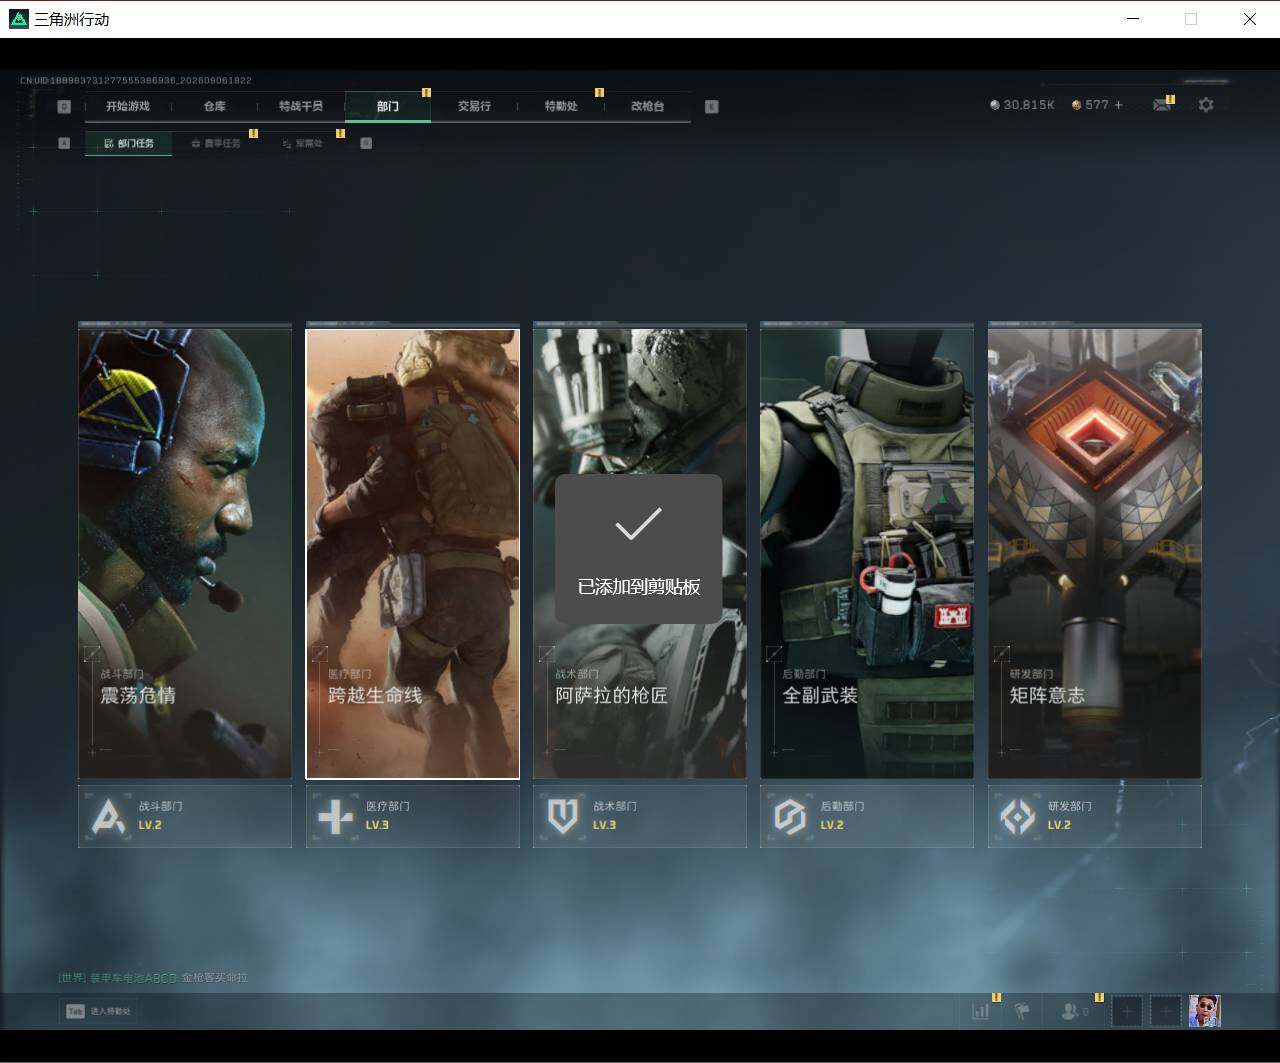Click the 医疗部门 LV.3 cross icon

coord(335,816)
